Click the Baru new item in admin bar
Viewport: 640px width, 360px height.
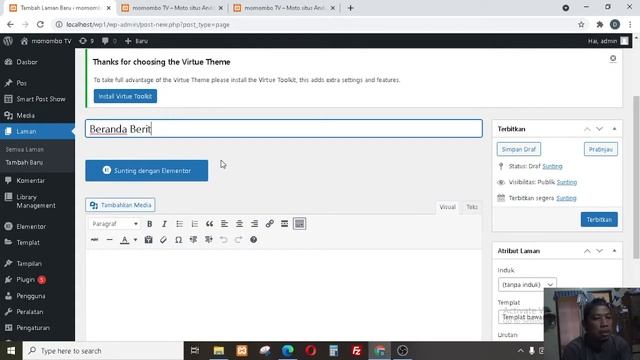click(137, 41)
